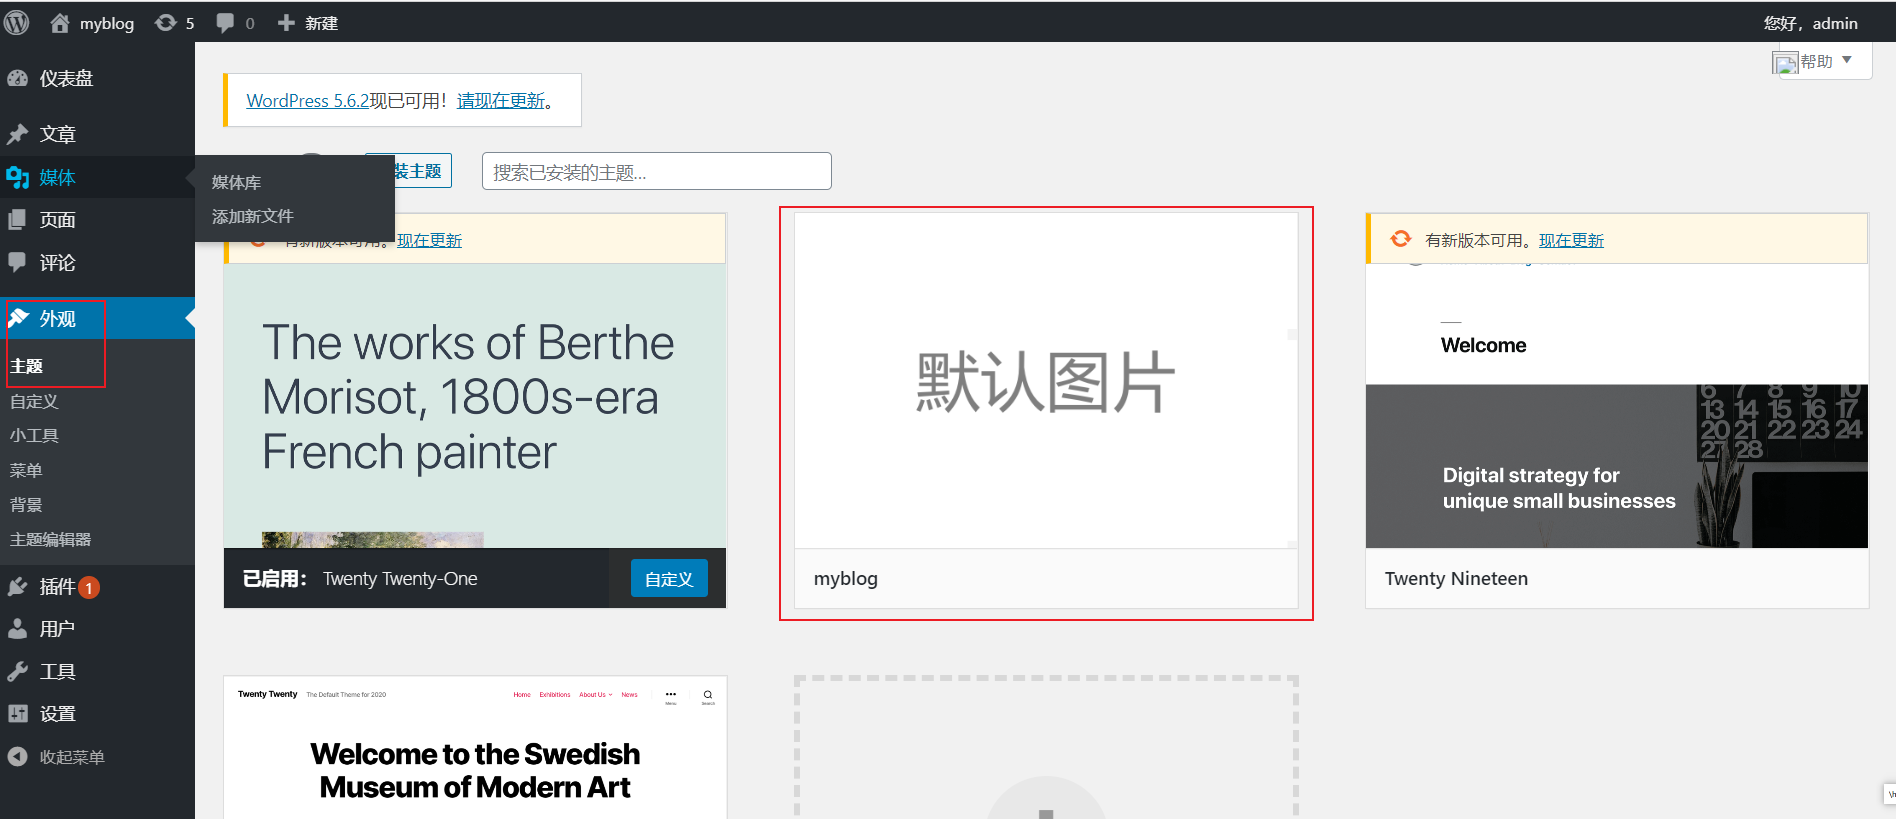Click the update icon on Twenty Nineteen notice
Image resolution: width=1896 pixels, height=819 pixels.
(x=1401, y=239)
